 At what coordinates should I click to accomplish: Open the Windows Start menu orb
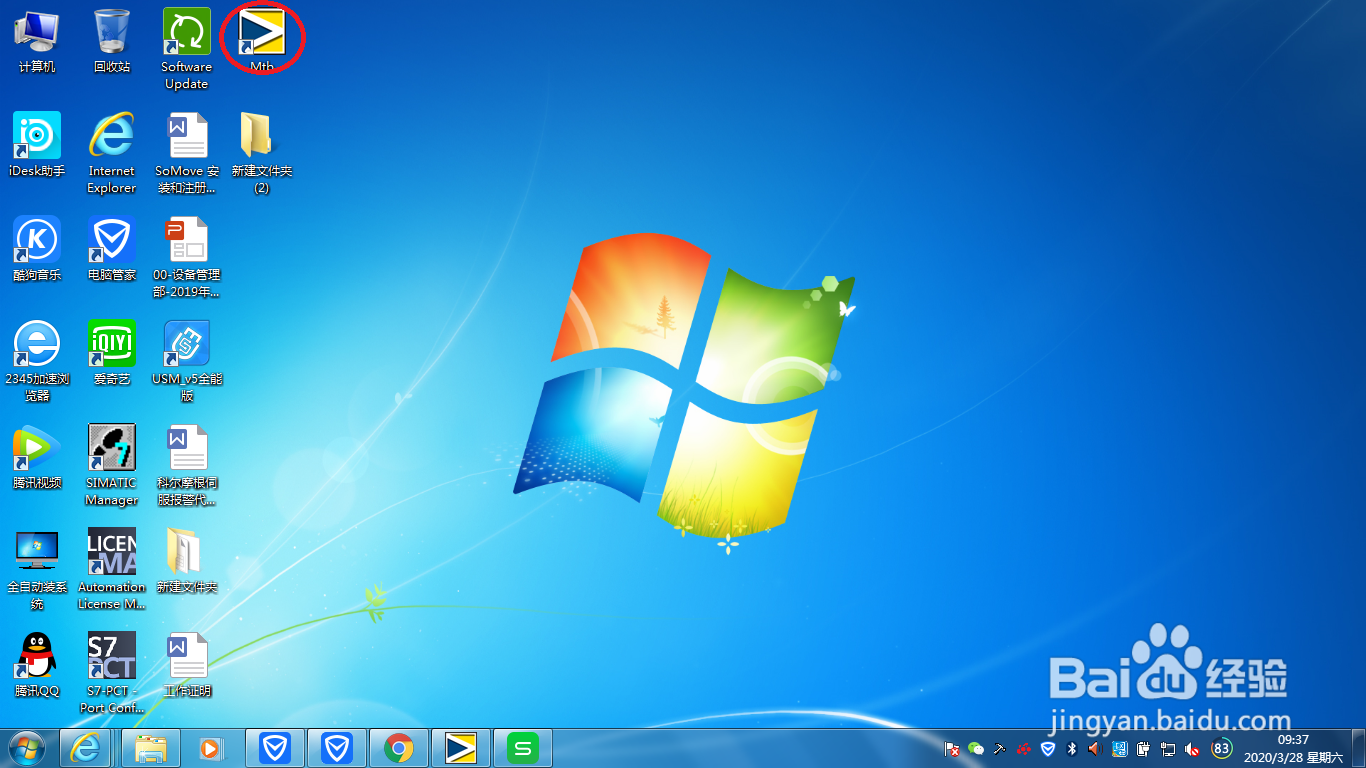point(27,748)
